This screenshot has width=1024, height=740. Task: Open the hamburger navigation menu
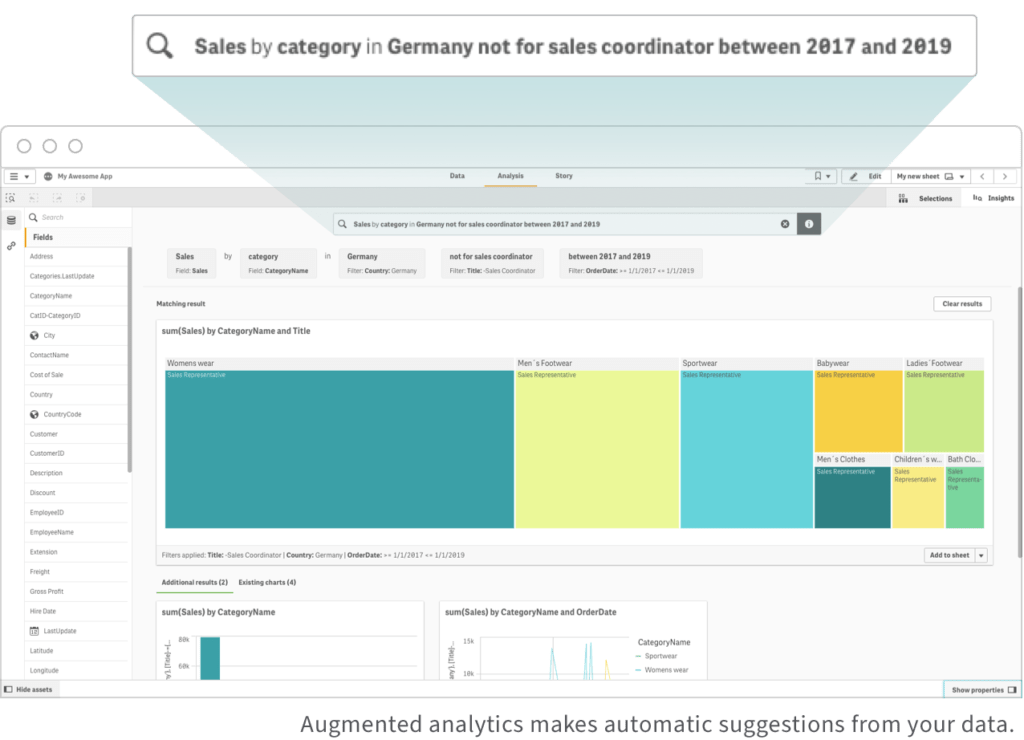tap(19, 176)
